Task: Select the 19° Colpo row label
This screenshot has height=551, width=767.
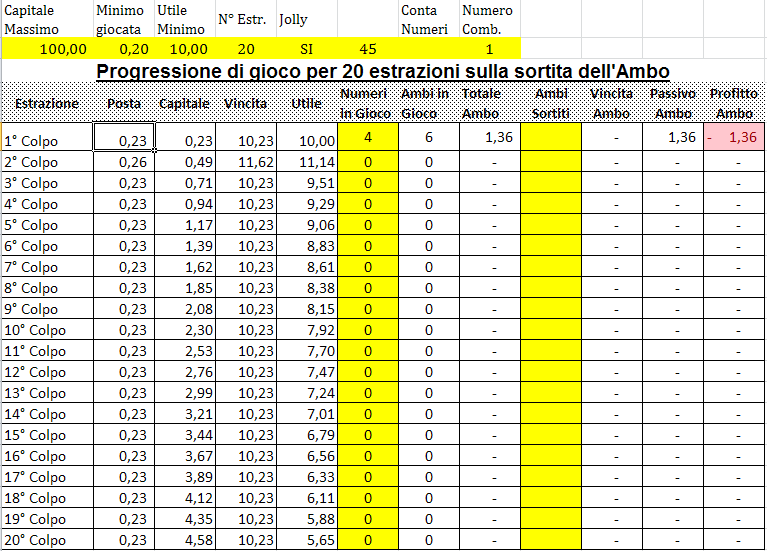Action: [x=47, y=519]
